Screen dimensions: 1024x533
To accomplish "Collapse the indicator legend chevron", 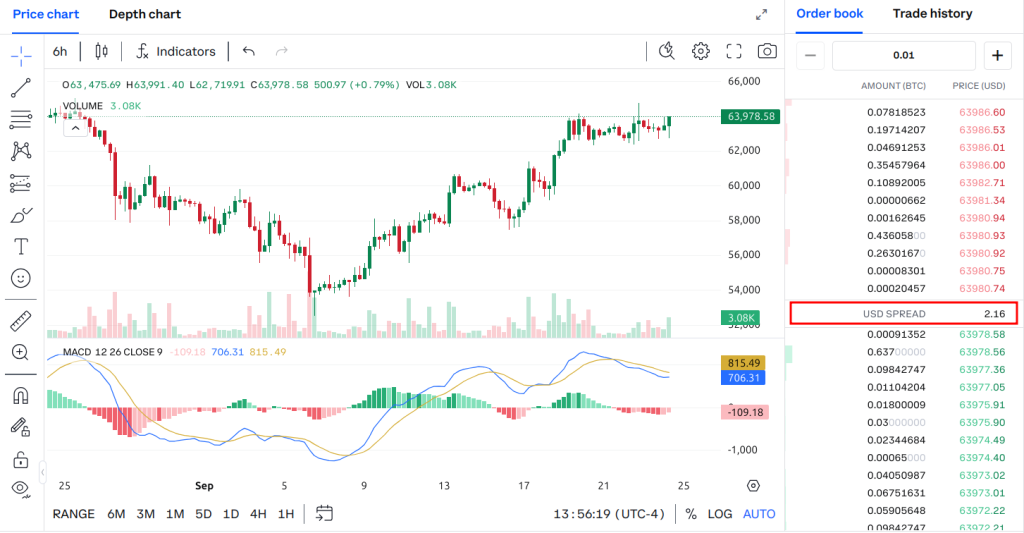I will click(x=75, y=127).
